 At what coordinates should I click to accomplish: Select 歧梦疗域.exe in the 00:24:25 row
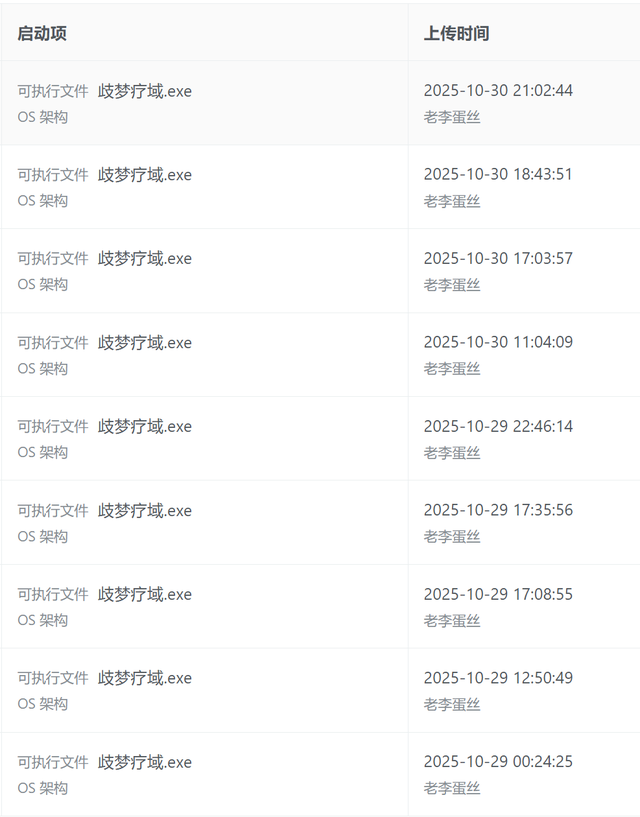point(145,762)
